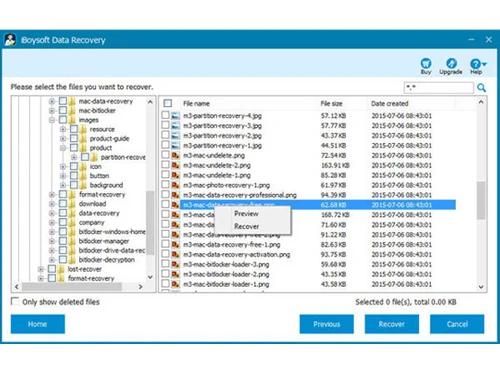Click the Previous button
500x375 pixels.
click(327, 324)
